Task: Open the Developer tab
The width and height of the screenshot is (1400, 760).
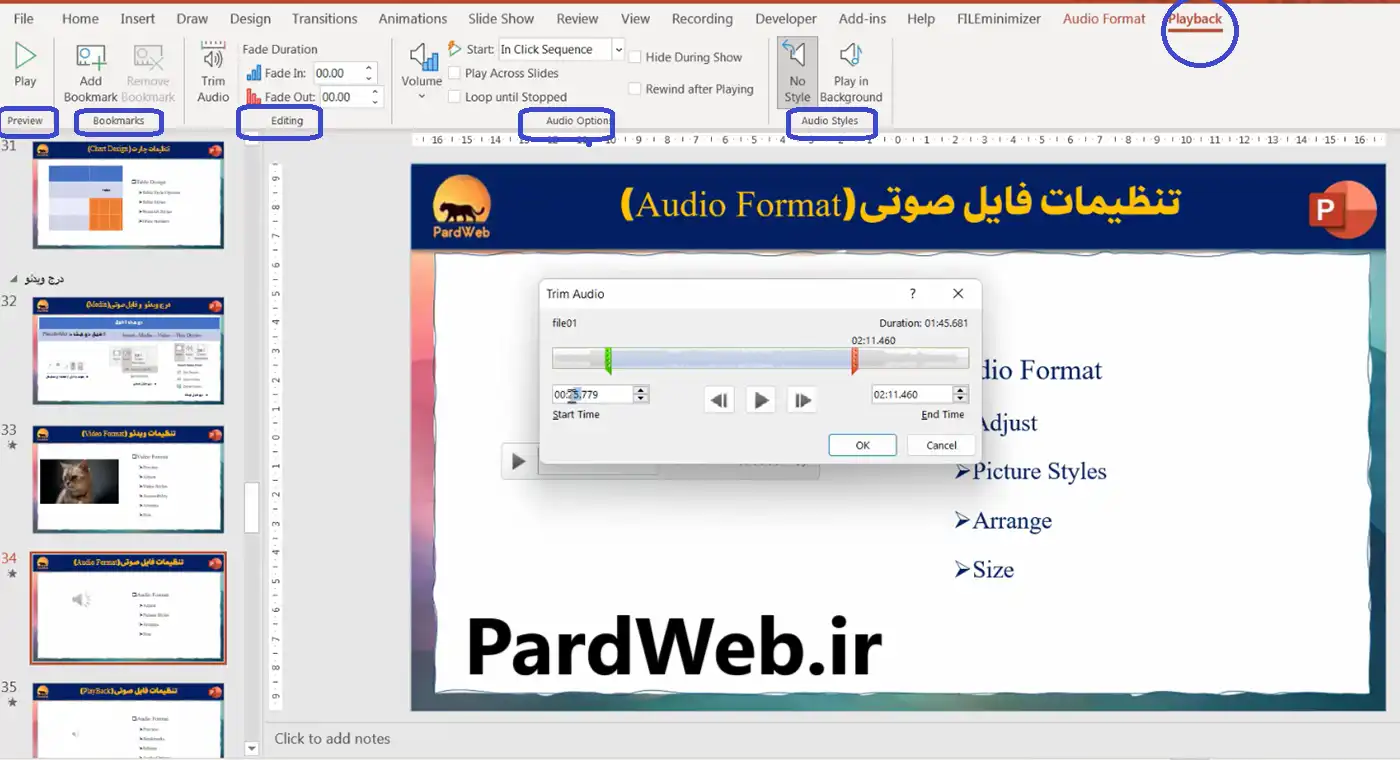Action: pyautogui.click(x=786, y=19)
